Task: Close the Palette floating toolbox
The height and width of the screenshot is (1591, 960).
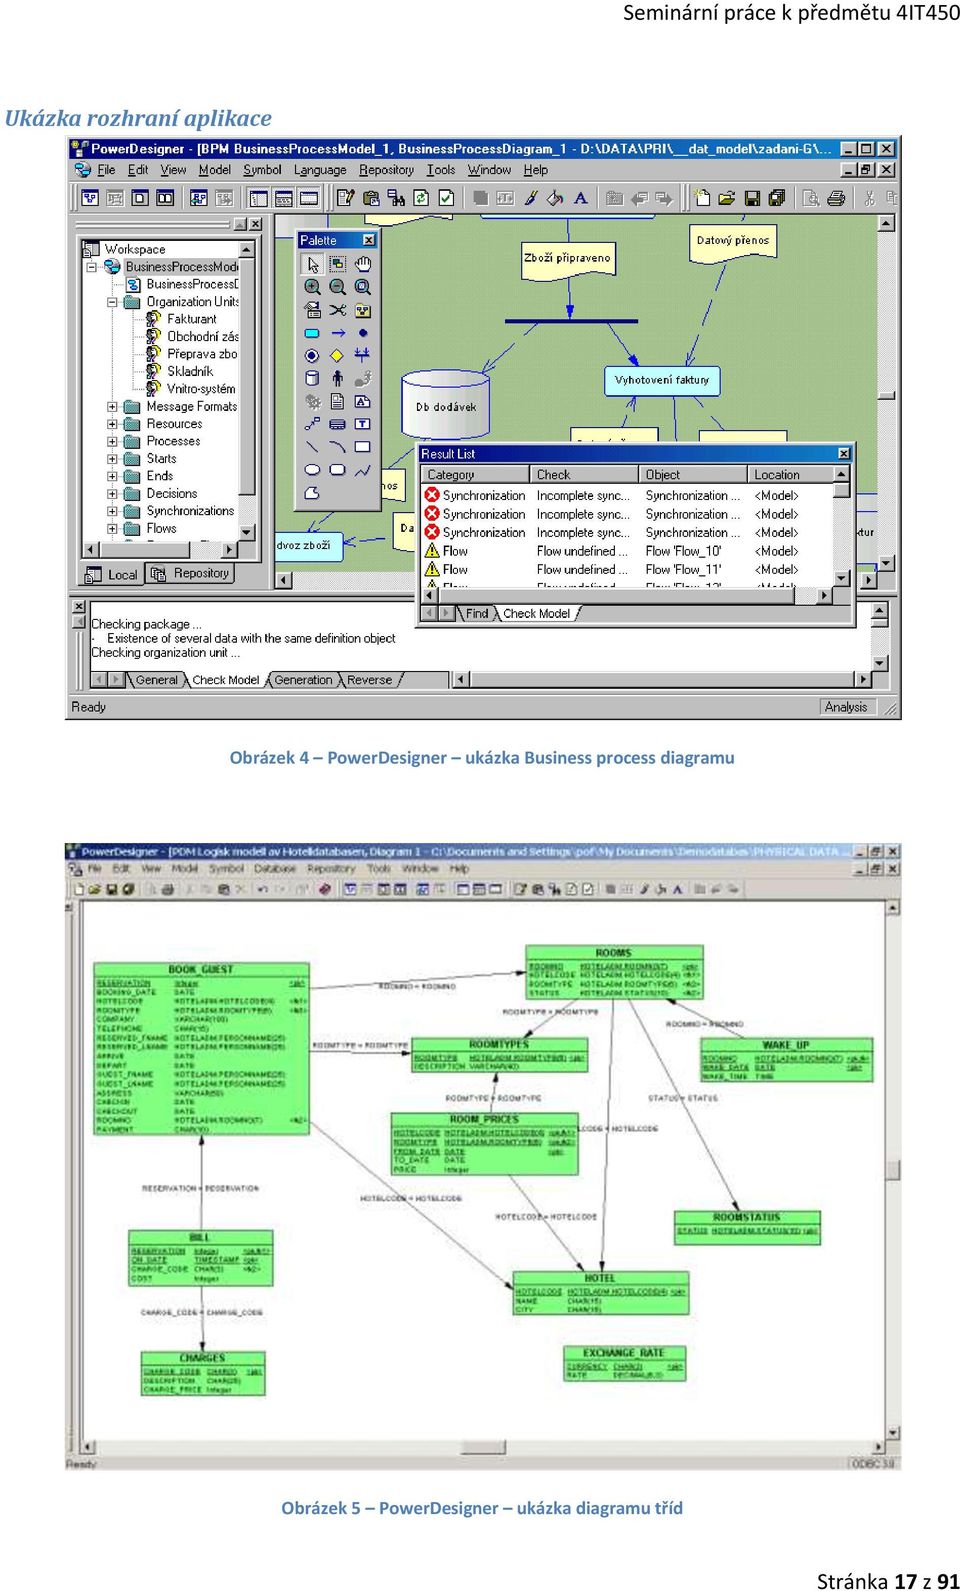Action: pos(368,240)
